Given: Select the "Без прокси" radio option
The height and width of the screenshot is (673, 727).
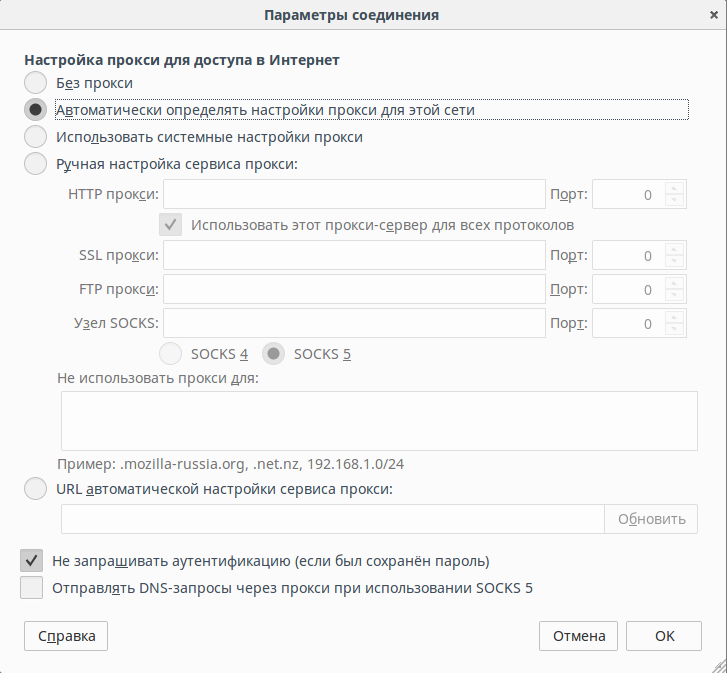Looking at the screenshot, I should [35, 83].
